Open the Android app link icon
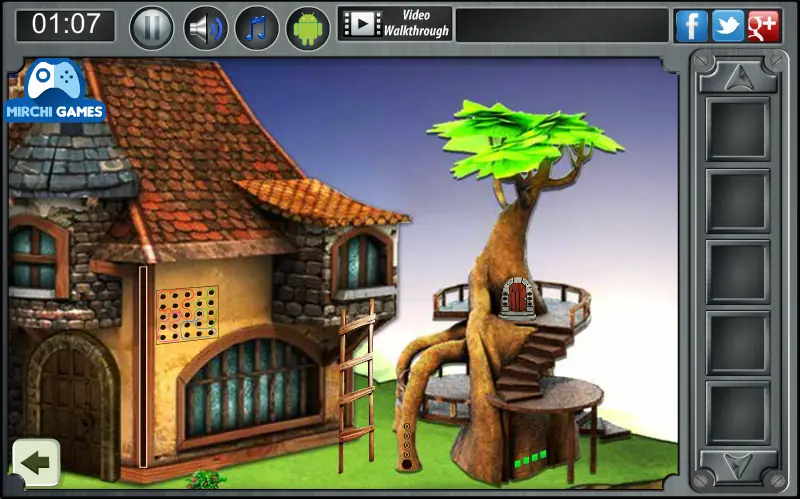 (x=308, y=28)
